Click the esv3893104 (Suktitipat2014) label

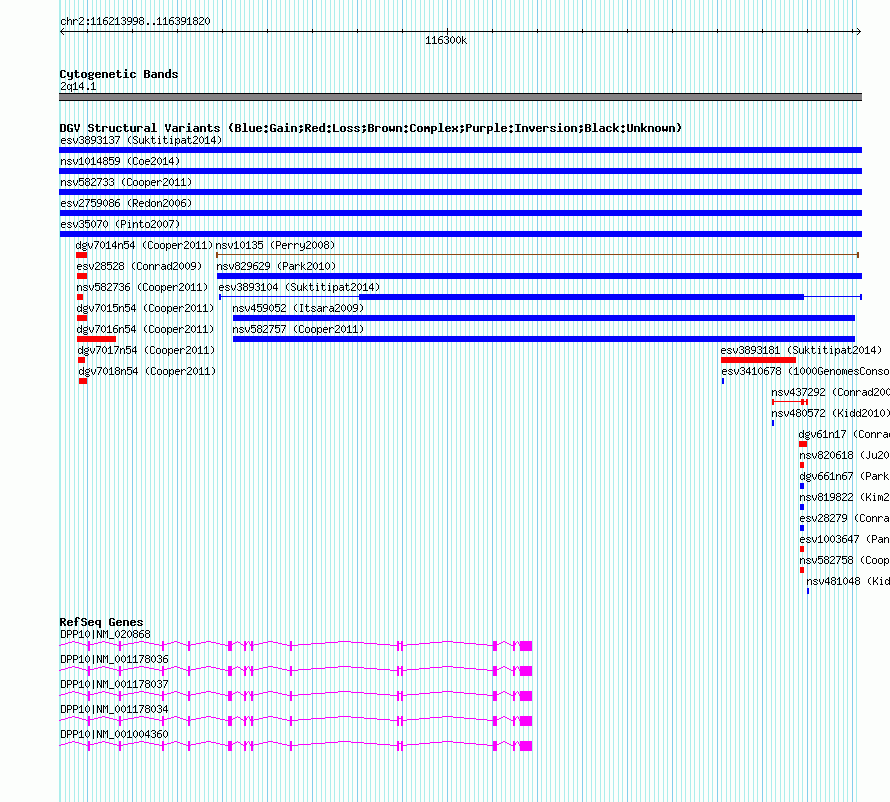pos(299,287)
